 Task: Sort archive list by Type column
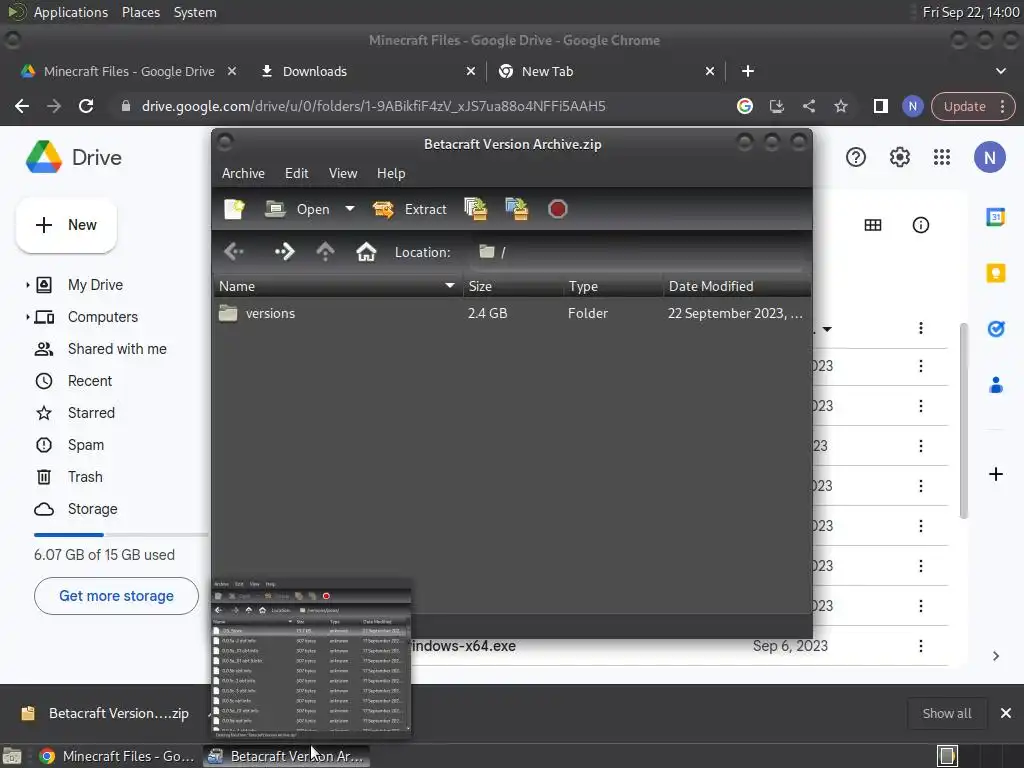613,286
